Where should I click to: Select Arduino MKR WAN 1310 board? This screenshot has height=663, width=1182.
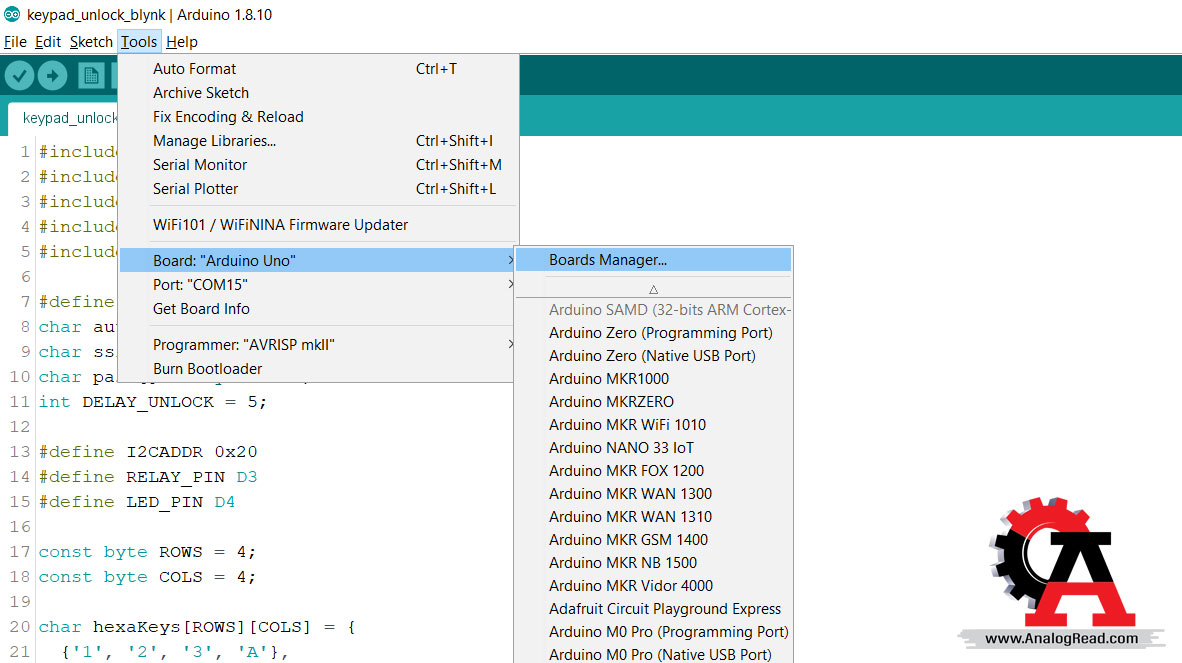(654, 517)
